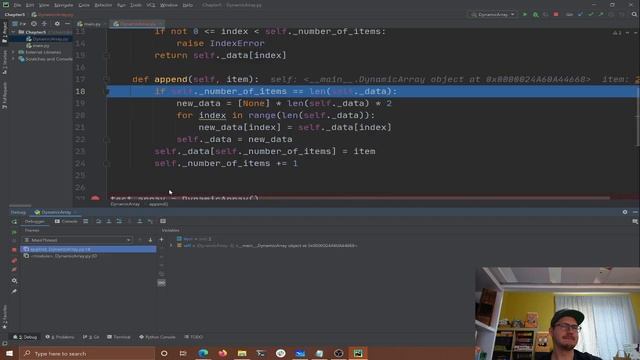This screenshot has height=360, width=640.
Task: Expand External Libraries node in project tree
Action: click(x=13, y=52)
